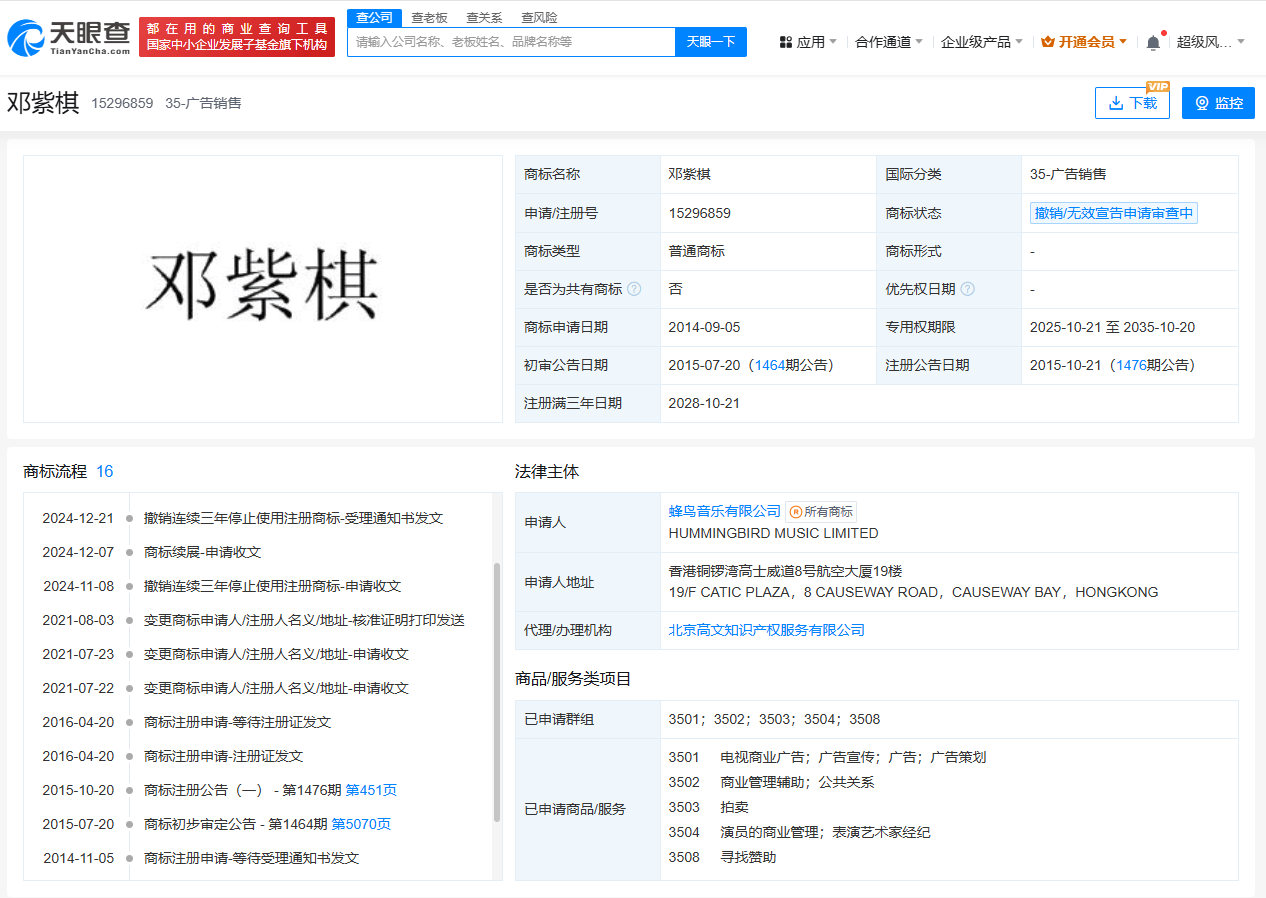The image size is (1266, 898).
Task: Open the 蜂鸟音乐有限公司 applicant link
Action: (725, 511)
